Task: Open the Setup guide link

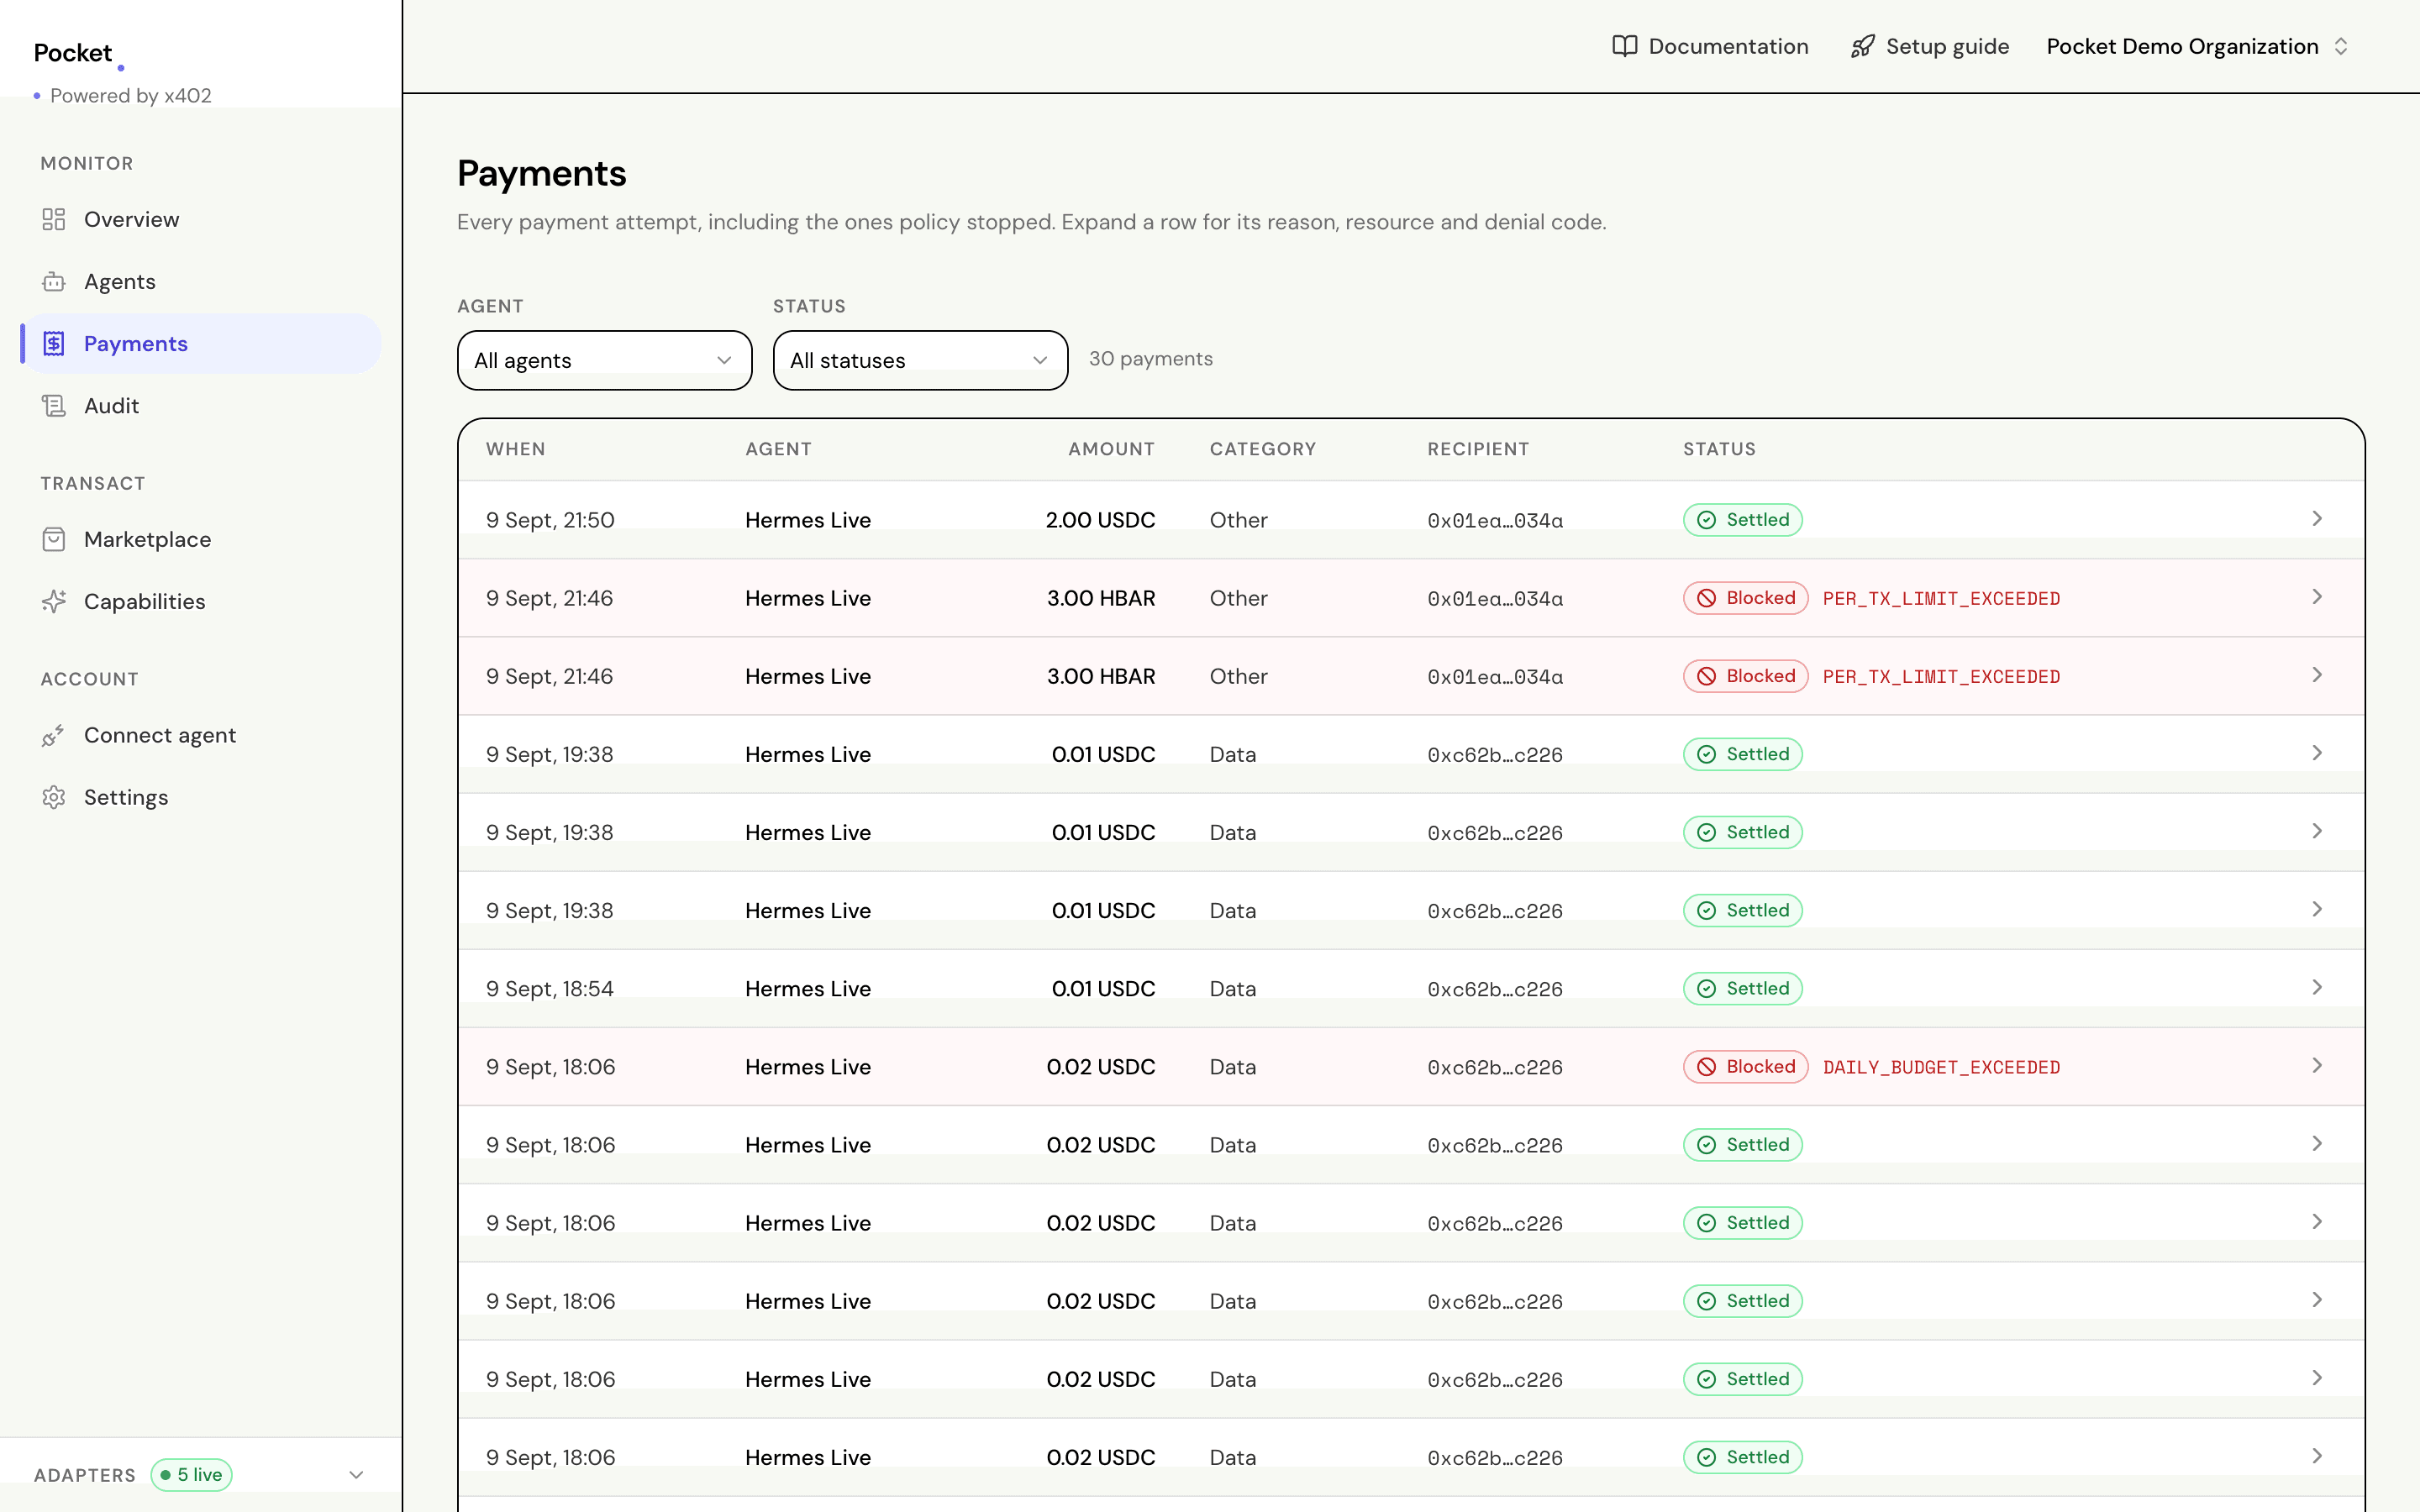Action: tap(1929, 46)
